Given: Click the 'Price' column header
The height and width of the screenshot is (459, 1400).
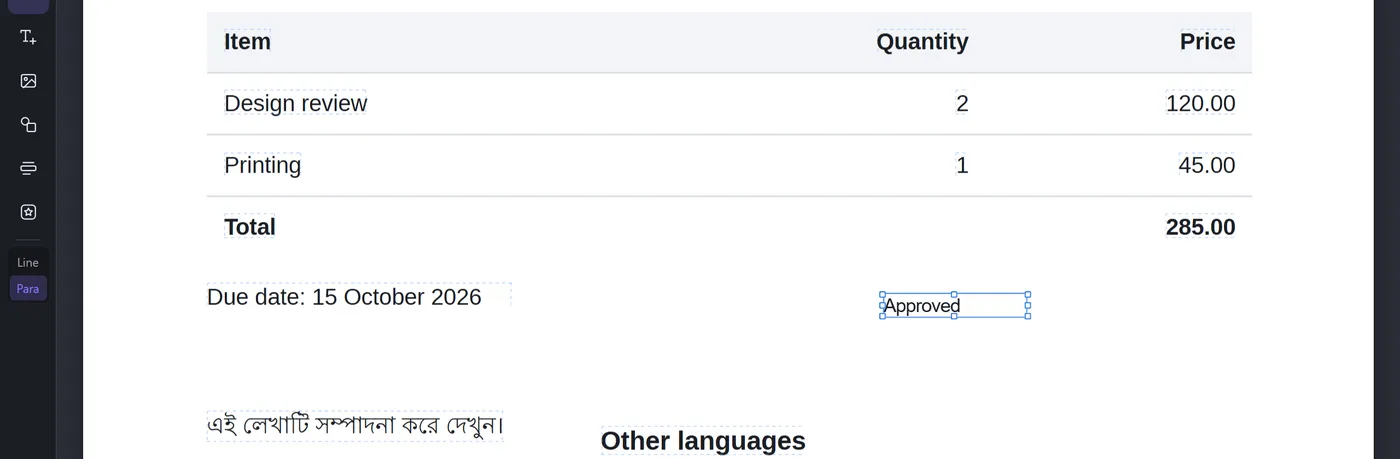Looking at the screenshot, I should point(1207,41).
